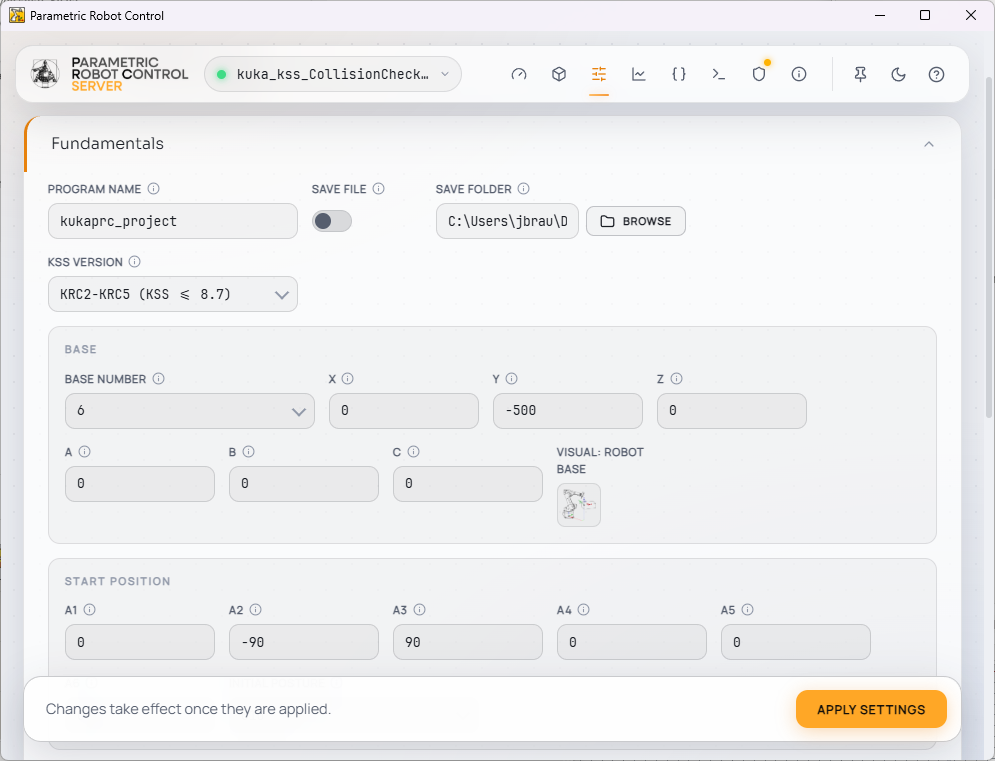
Task: Open the terminal console icon
Action: tap(718, 74)
